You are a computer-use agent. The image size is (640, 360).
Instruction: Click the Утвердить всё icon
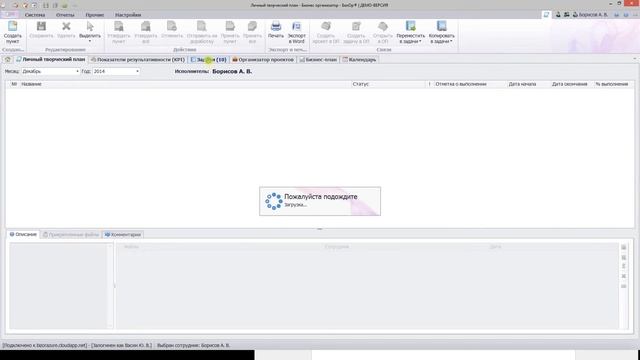pos(146,27)
